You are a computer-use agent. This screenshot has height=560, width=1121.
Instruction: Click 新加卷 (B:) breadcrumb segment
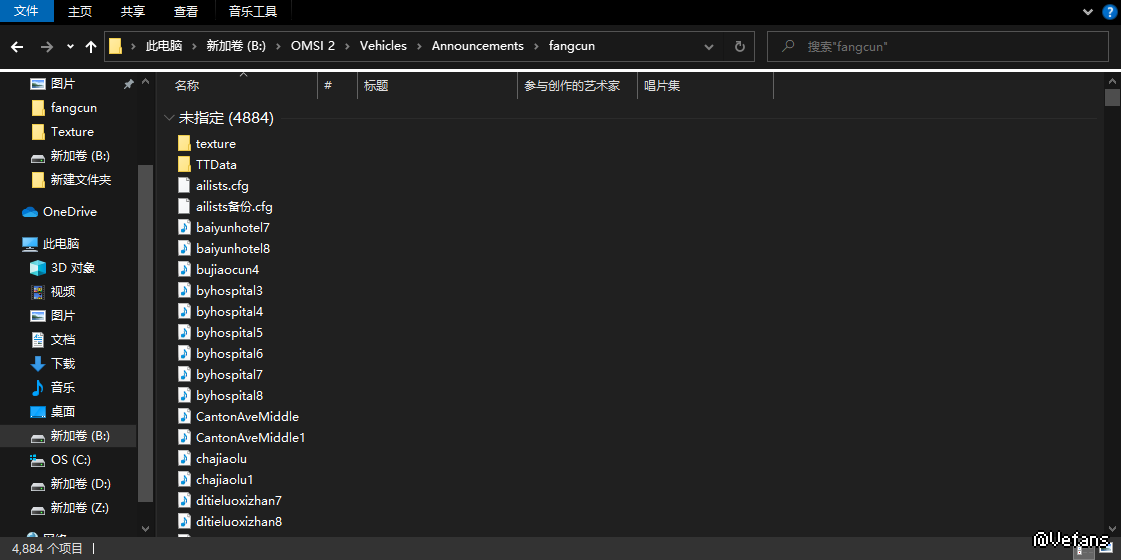[x=236, y=46]
